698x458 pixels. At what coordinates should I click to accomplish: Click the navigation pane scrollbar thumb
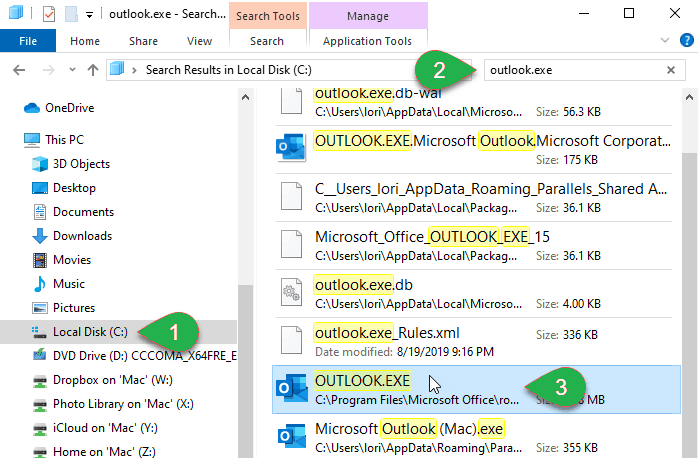coord(245,370)
